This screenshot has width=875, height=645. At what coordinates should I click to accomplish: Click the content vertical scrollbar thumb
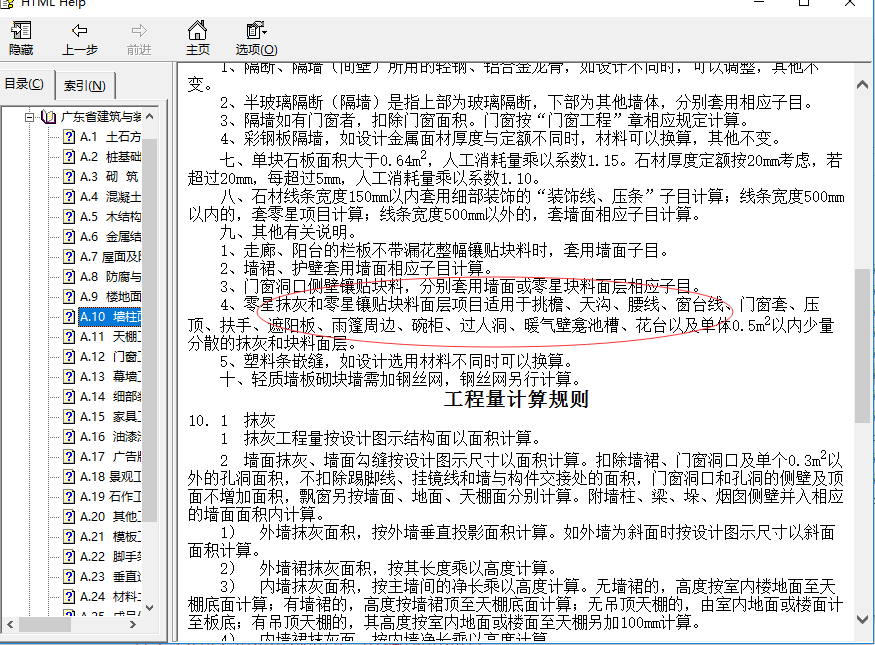tap(862, 345)
